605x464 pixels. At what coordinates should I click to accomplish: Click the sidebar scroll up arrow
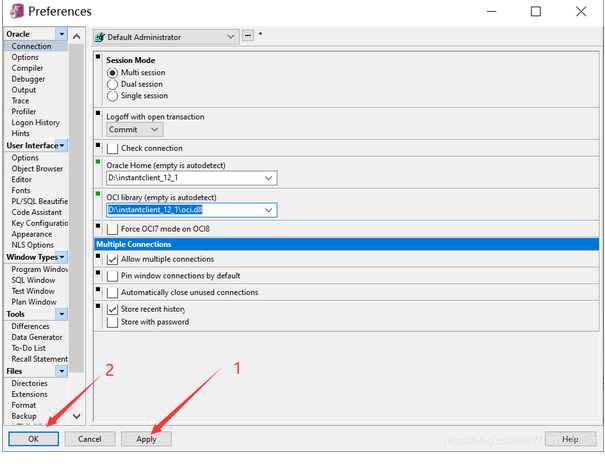[x=76, y=37]
